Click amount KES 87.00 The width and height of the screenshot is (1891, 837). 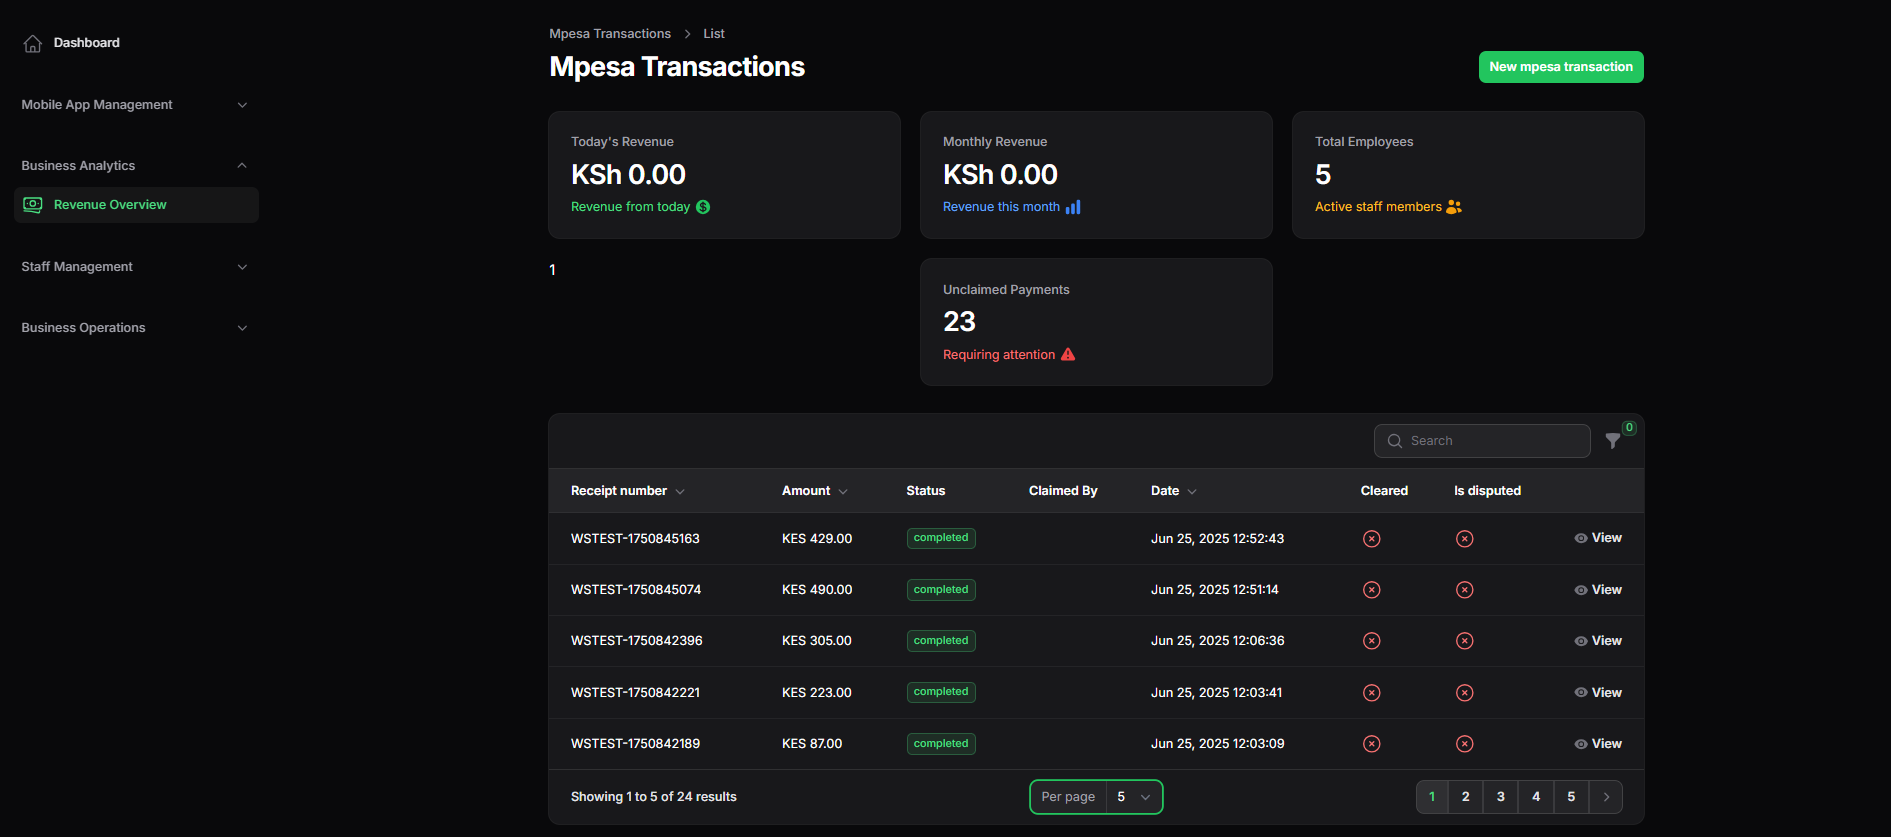tap(812, 744)
